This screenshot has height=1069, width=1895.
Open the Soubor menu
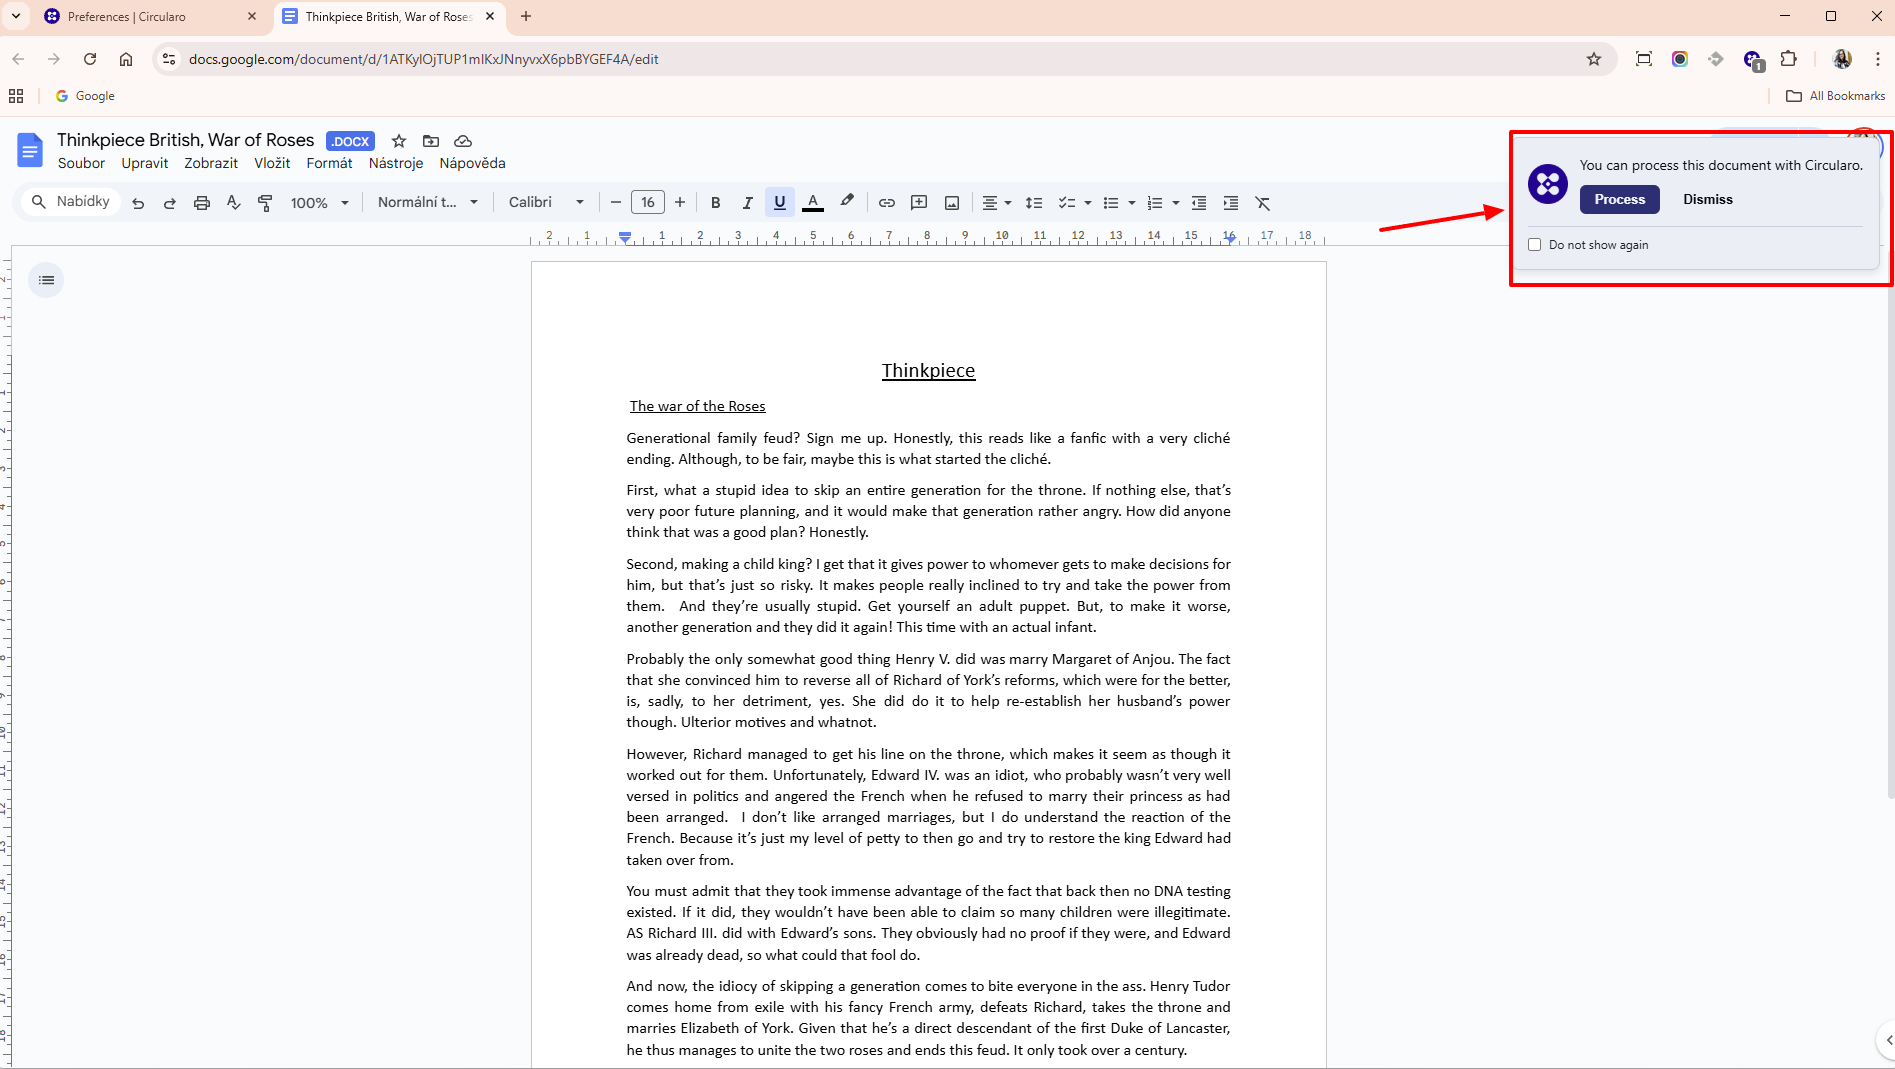tap(81, 163)
